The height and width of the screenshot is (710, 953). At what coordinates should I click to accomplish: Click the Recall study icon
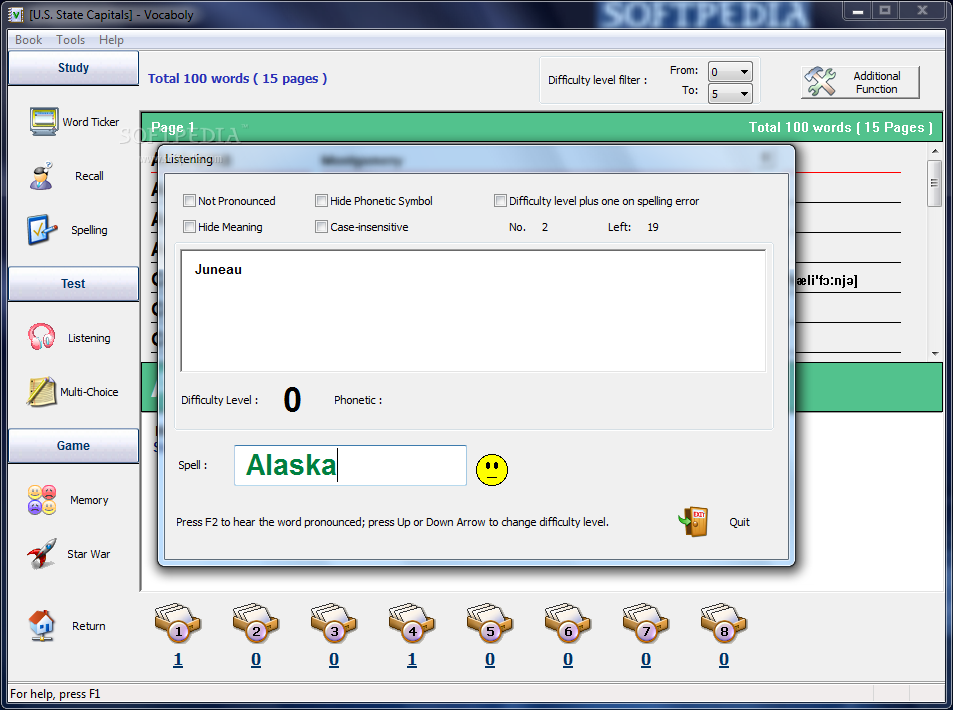click(41, 176)
